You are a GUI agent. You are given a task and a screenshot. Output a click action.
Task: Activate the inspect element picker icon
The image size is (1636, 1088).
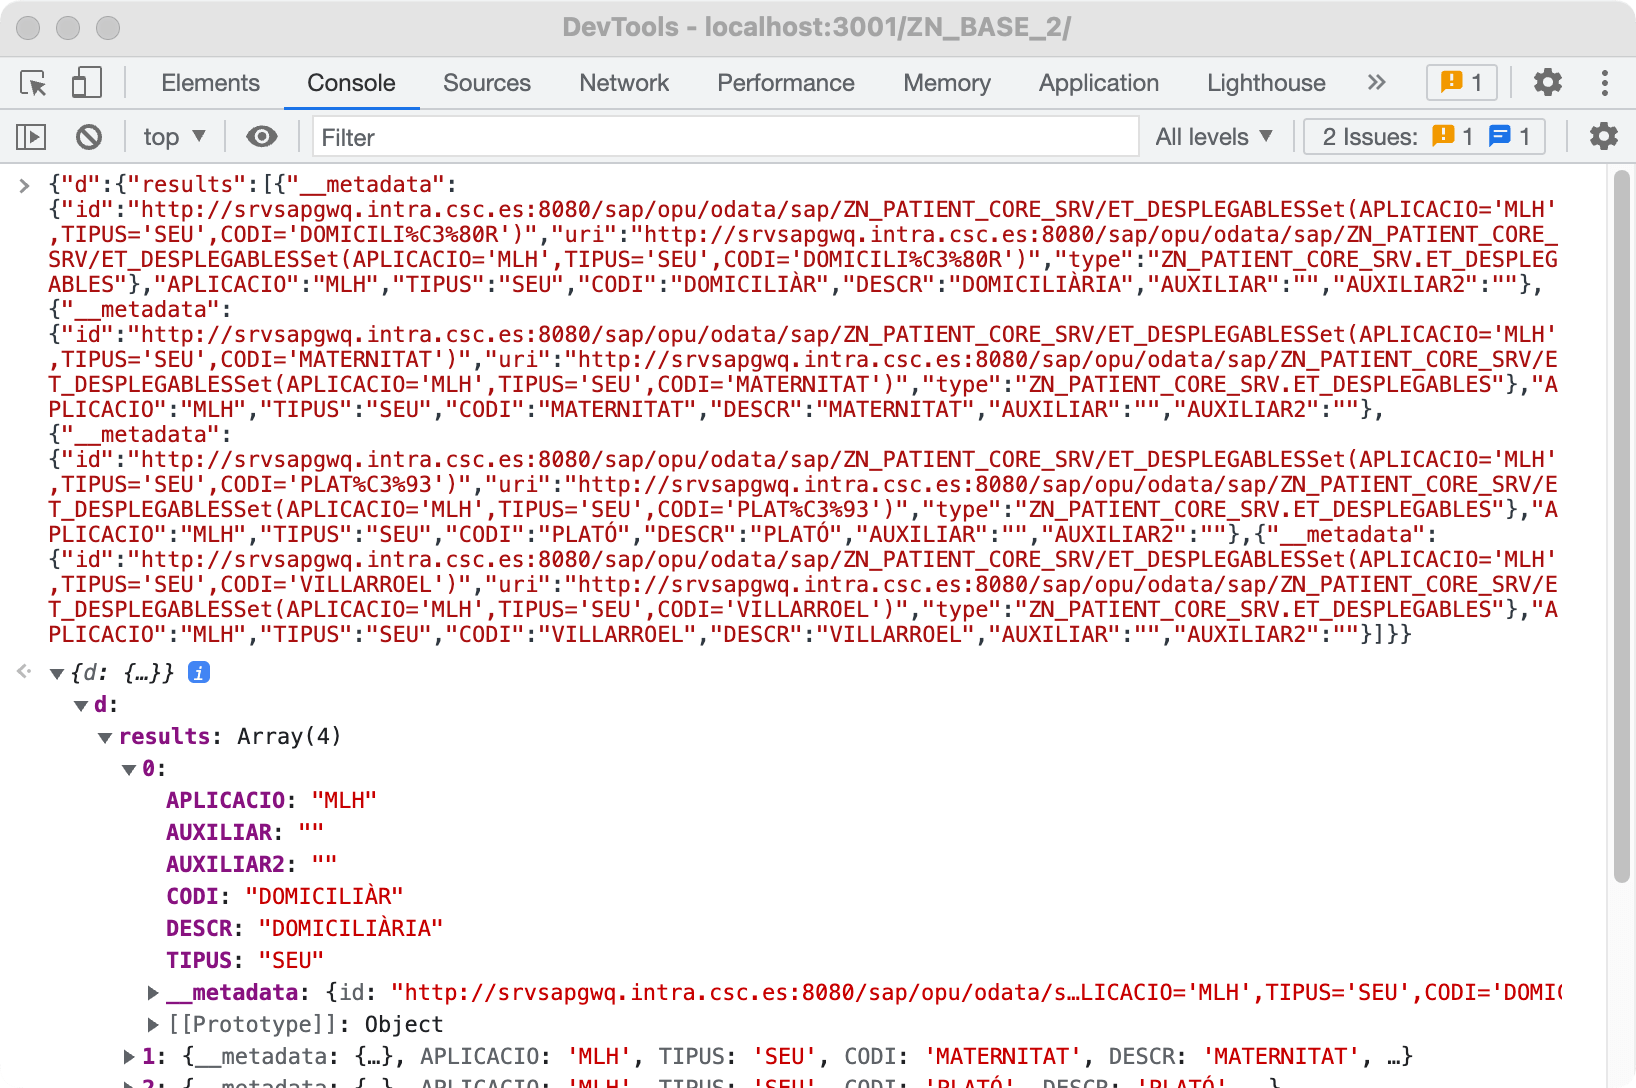(33, 83)
